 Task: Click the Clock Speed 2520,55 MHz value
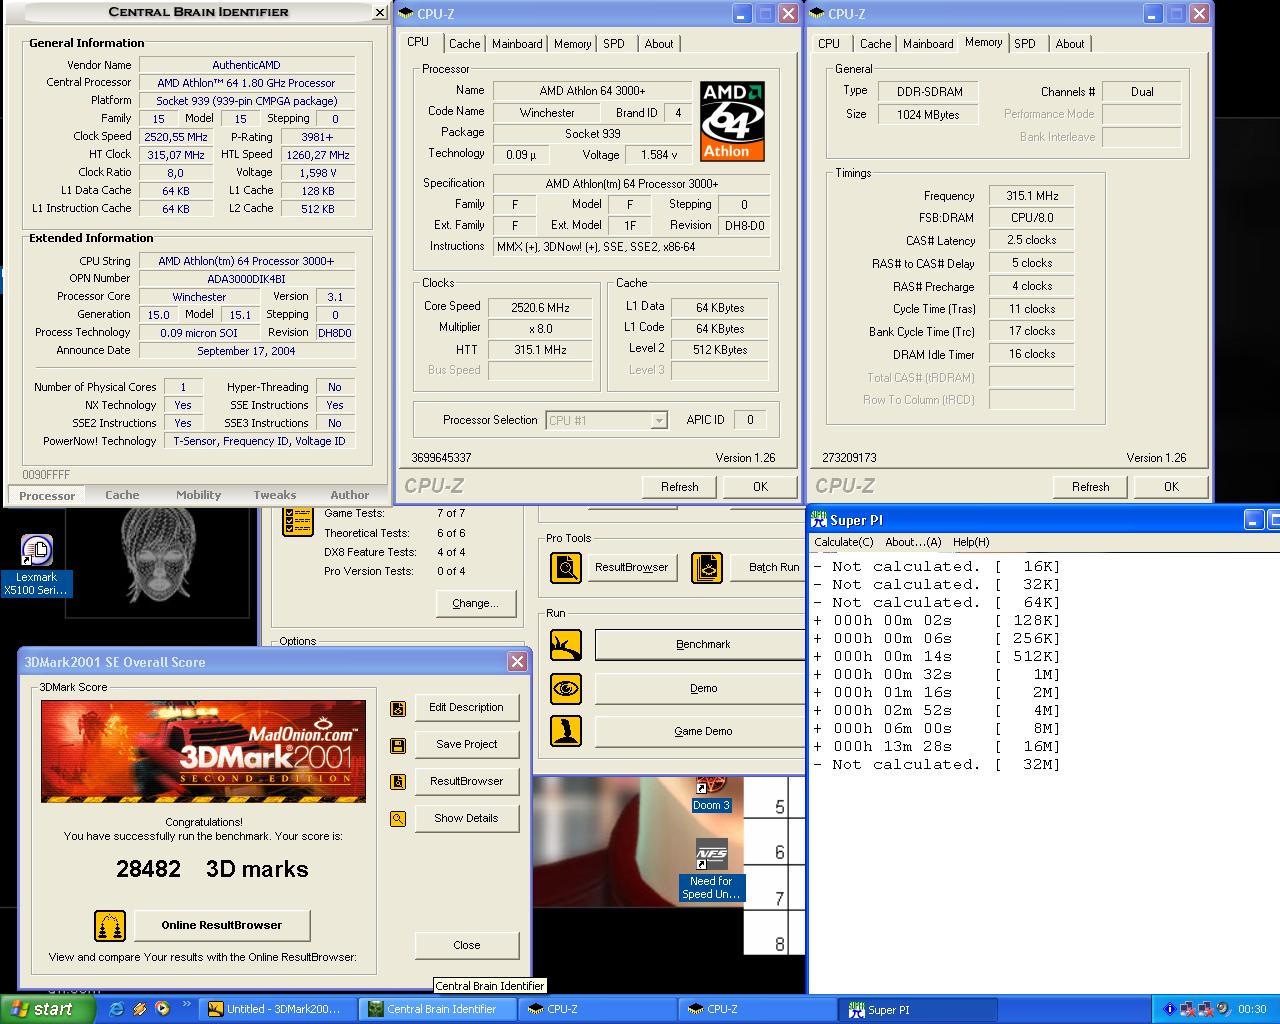point(176,137)
